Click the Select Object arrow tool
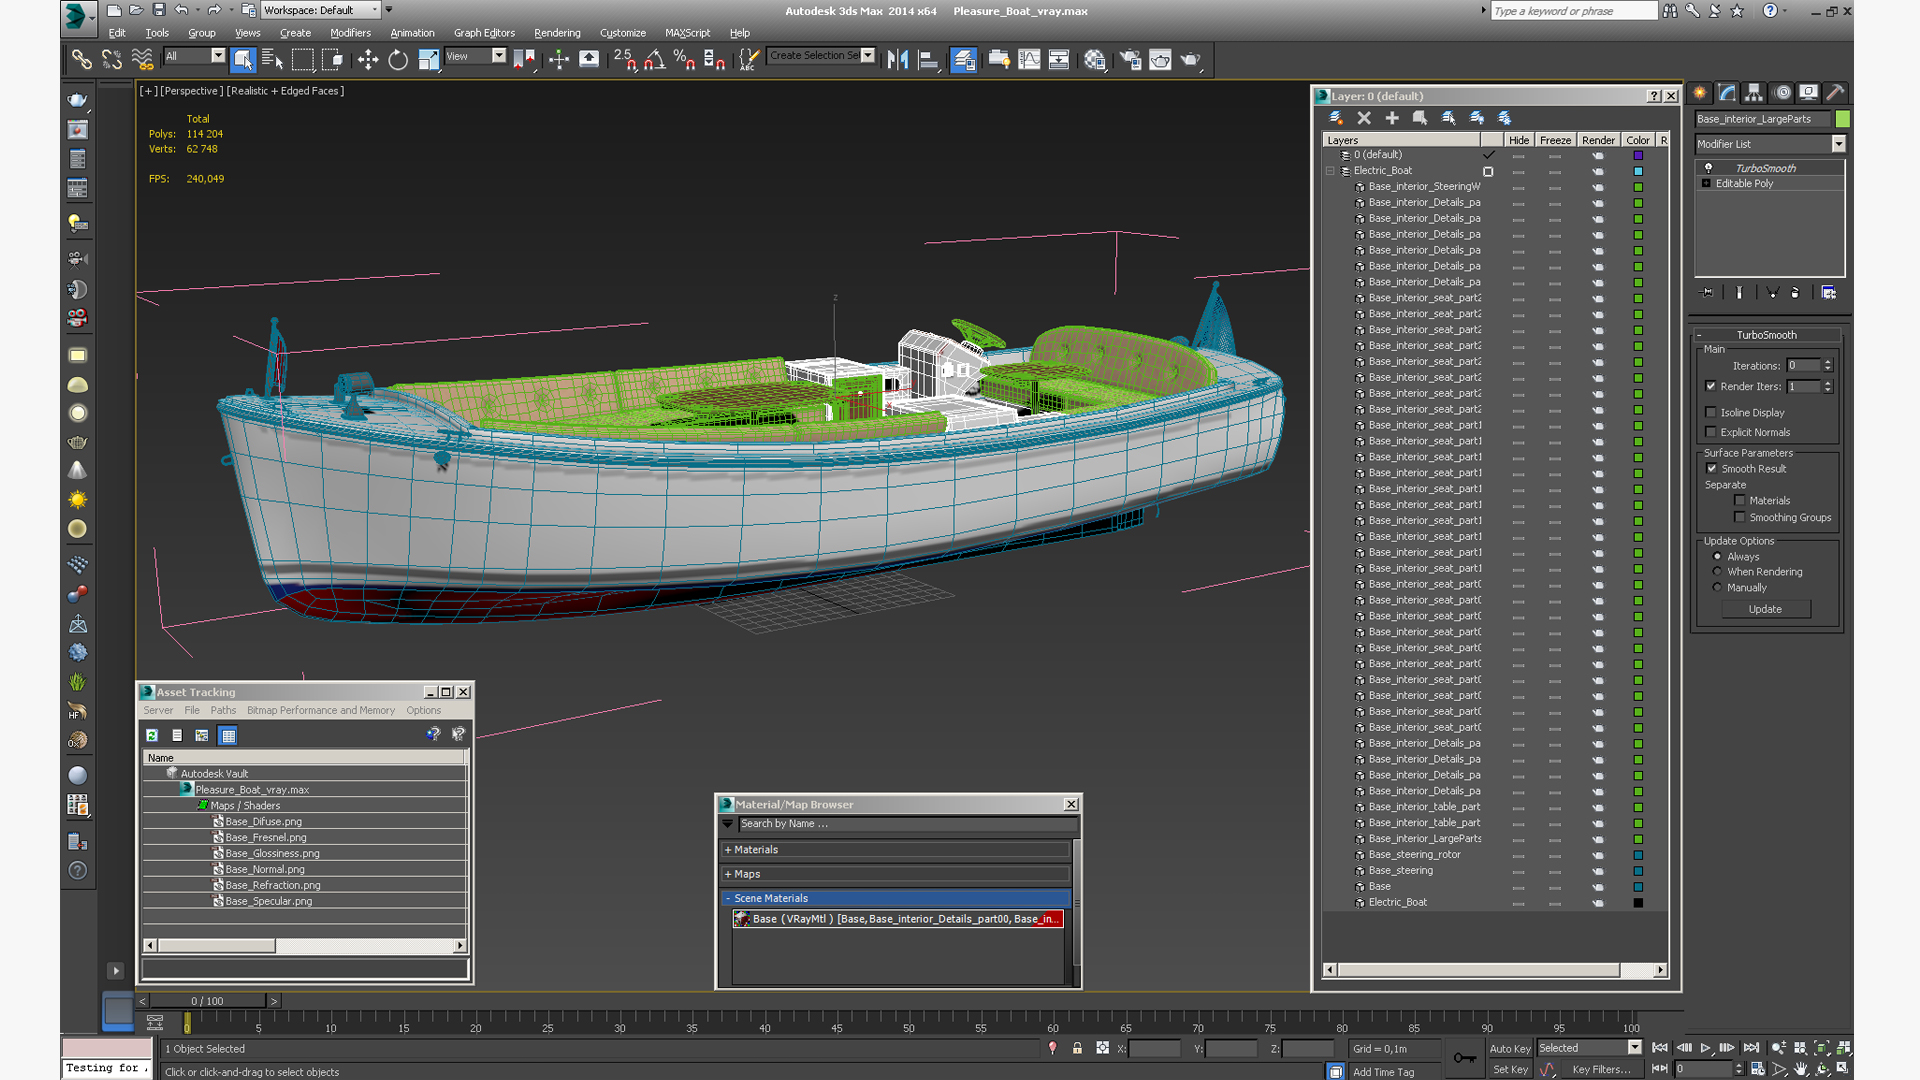 pos(243,60)
